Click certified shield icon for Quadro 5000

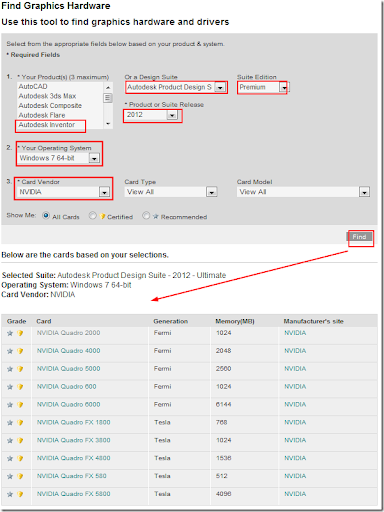[x=20, y=369]
